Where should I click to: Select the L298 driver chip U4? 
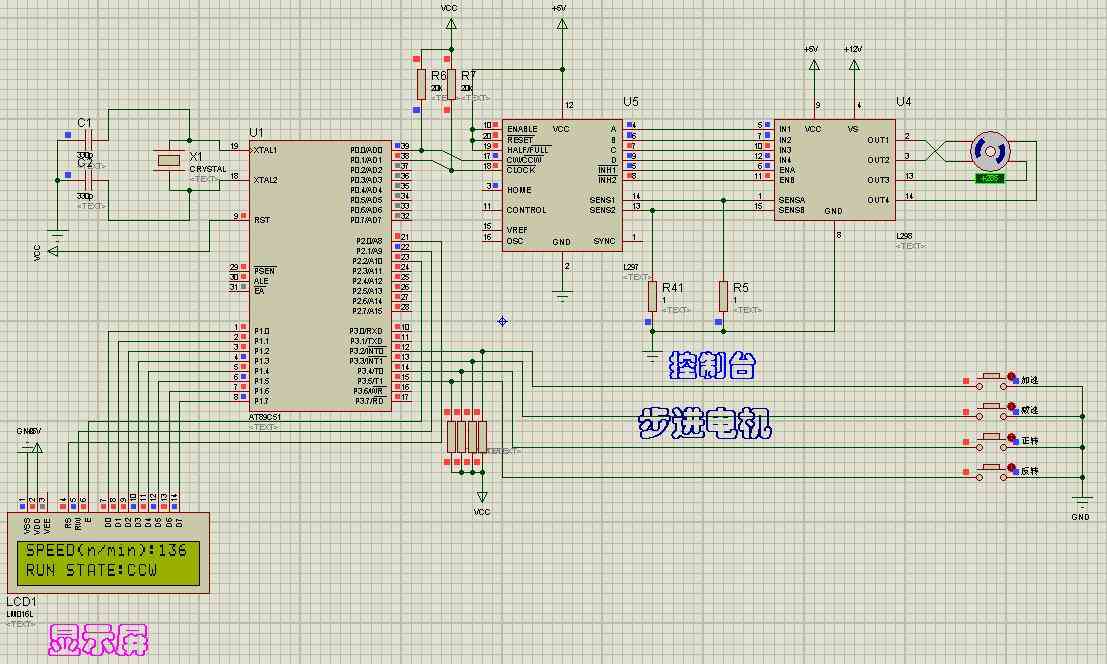tap(835, 169)
